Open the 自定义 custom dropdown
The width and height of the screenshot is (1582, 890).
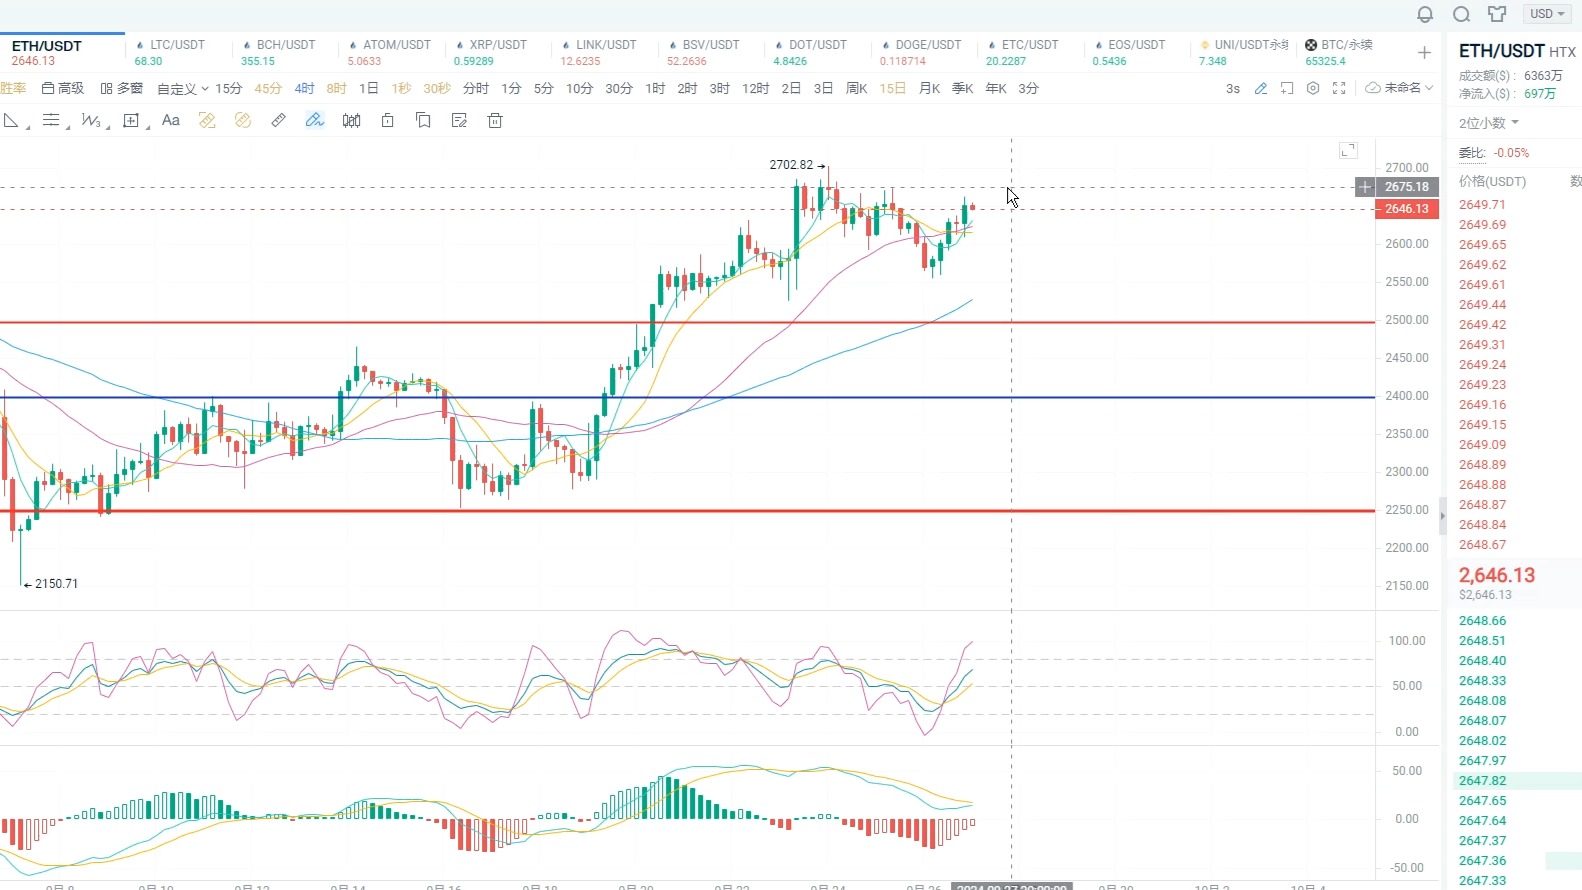click(183, 89)
